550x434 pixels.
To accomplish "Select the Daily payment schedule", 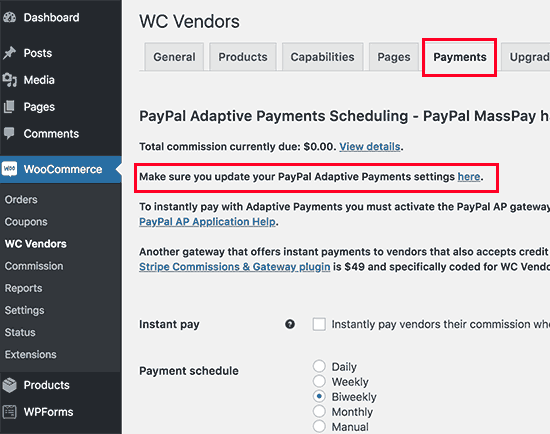I will (319, 366).
